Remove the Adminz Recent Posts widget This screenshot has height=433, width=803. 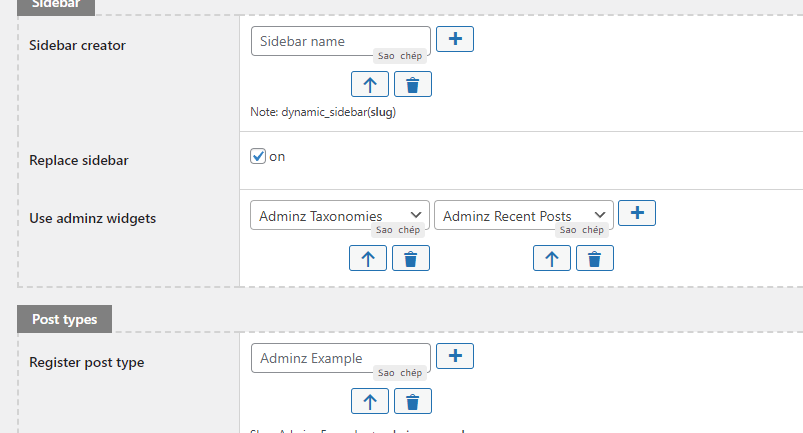(x=595, y=259)
